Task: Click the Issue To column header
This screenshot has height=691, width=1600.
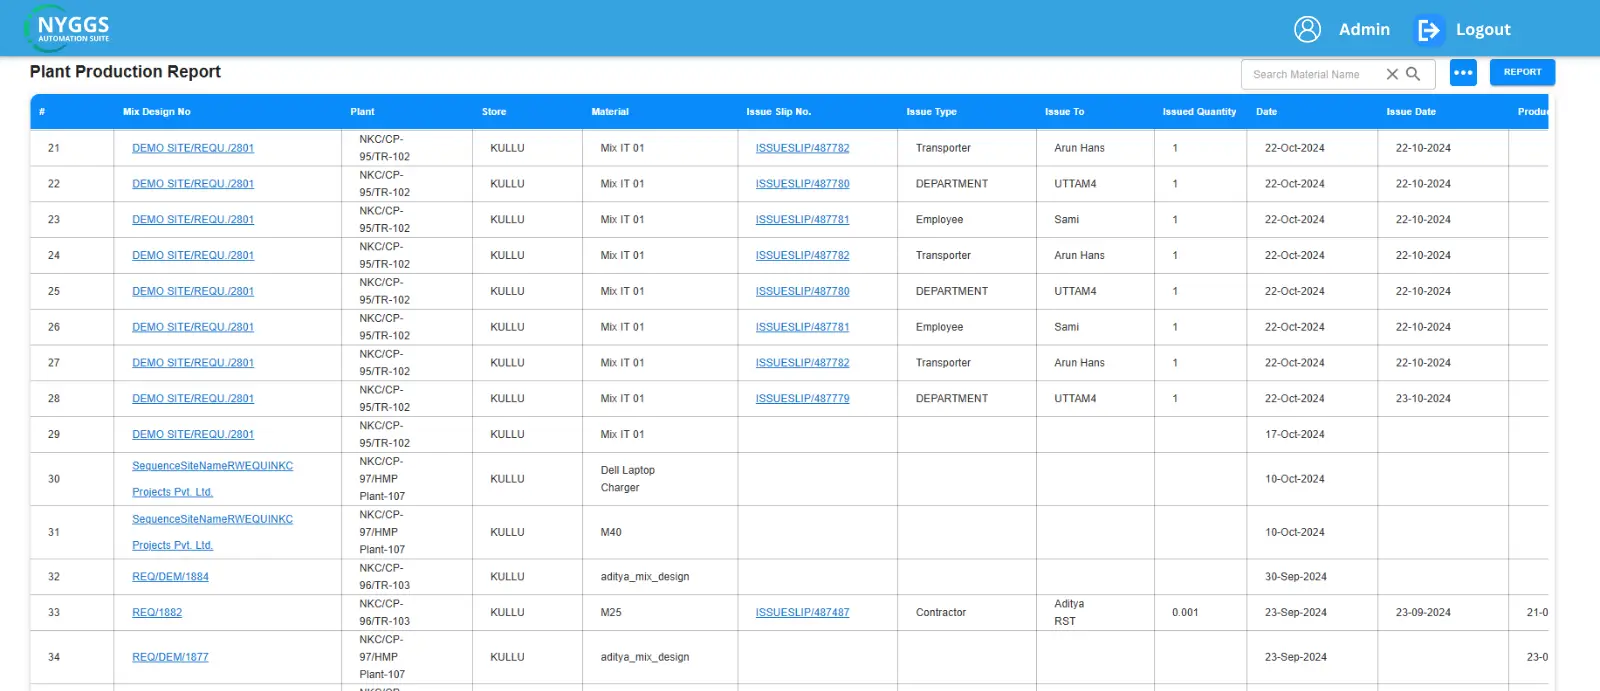Action: click(x=1064, y=112)
